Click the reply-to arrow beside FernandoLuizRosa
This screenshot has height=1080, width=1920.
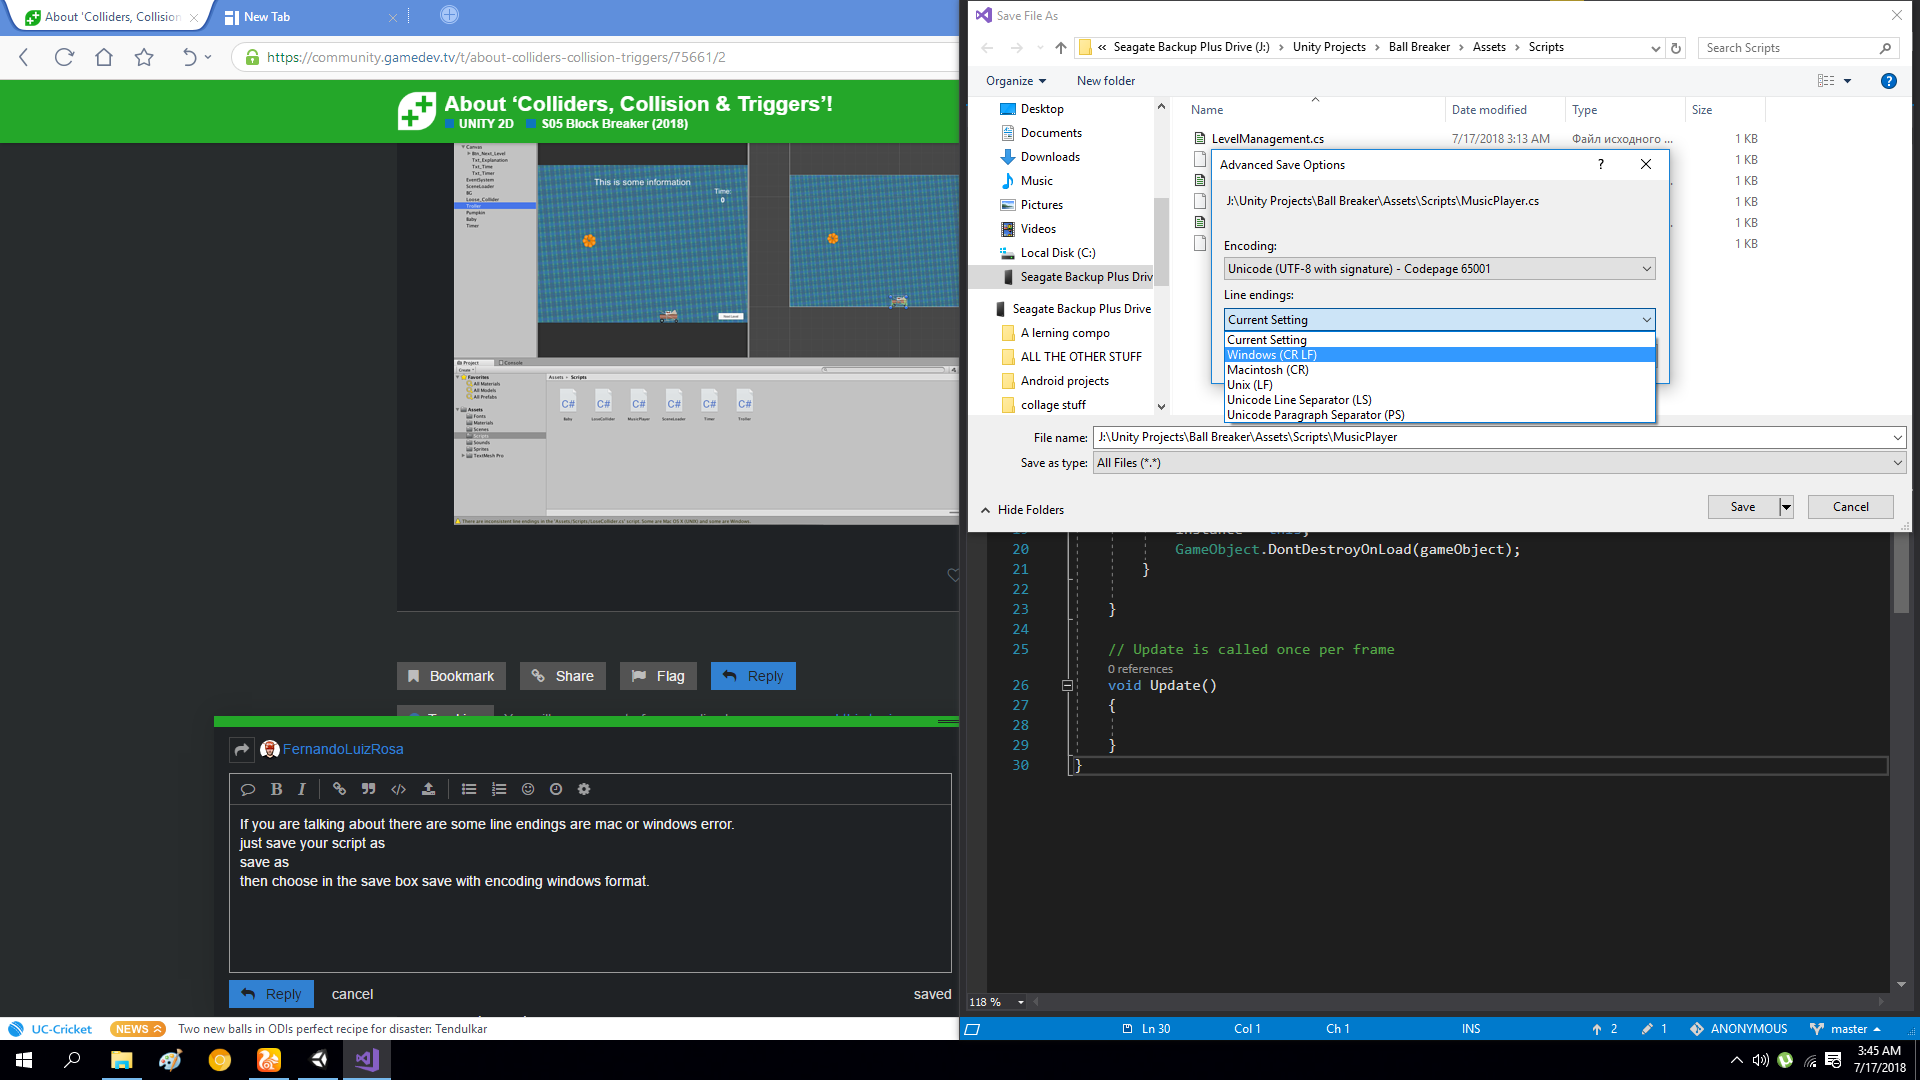[242, 749]
